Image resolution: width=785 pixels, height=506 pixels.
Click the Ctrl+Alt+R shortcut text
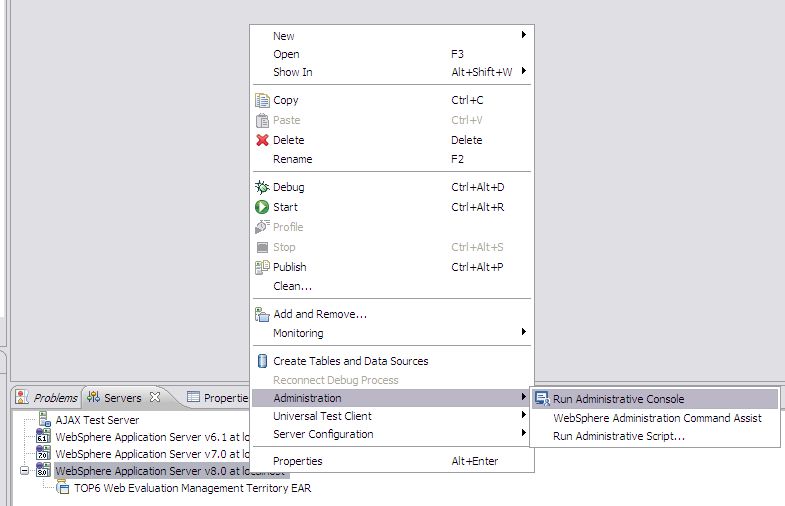478,207
